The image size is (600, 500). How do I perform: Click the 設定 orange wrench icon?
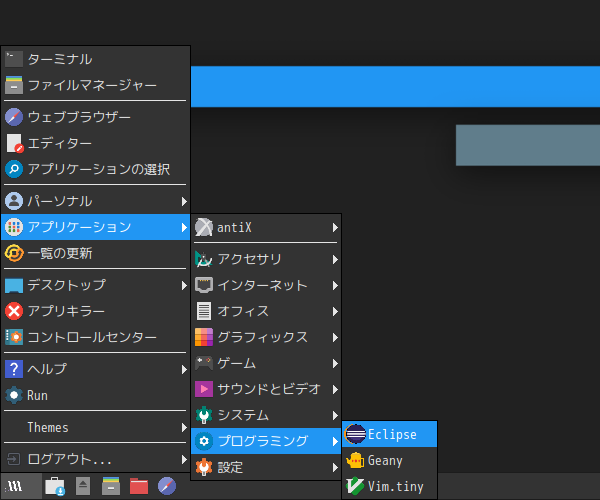pos(204,467)
